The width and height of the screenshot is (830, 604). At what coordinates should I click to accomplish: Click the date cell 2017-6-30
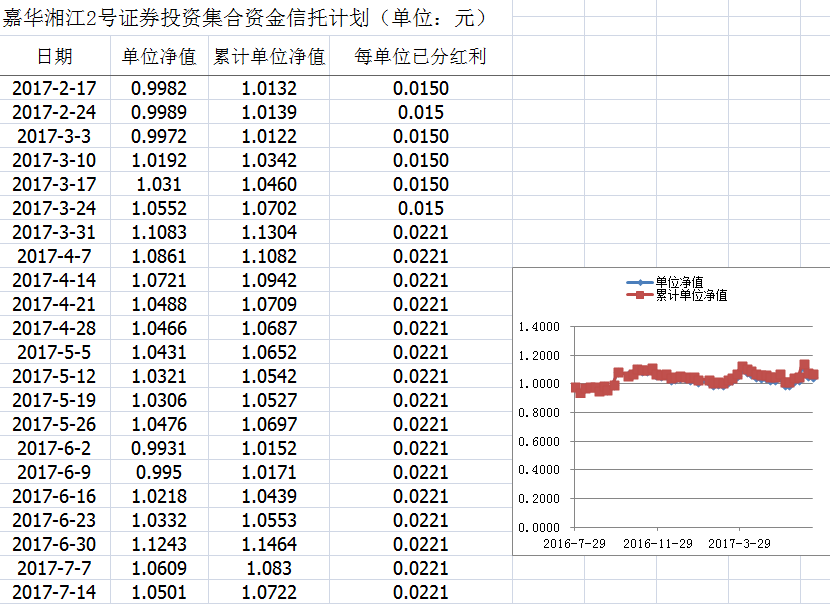pyautogui.click(x=54, y=544)
